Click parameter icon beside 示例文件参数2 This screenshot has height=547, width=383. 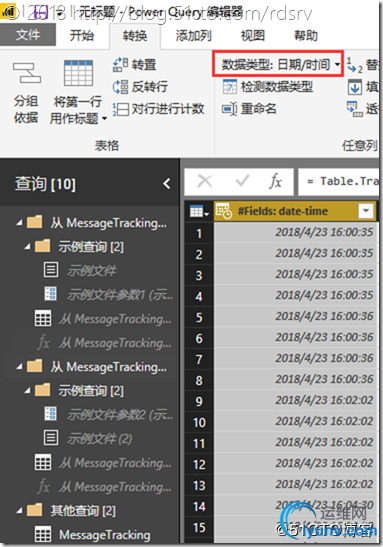pos(51,414)
